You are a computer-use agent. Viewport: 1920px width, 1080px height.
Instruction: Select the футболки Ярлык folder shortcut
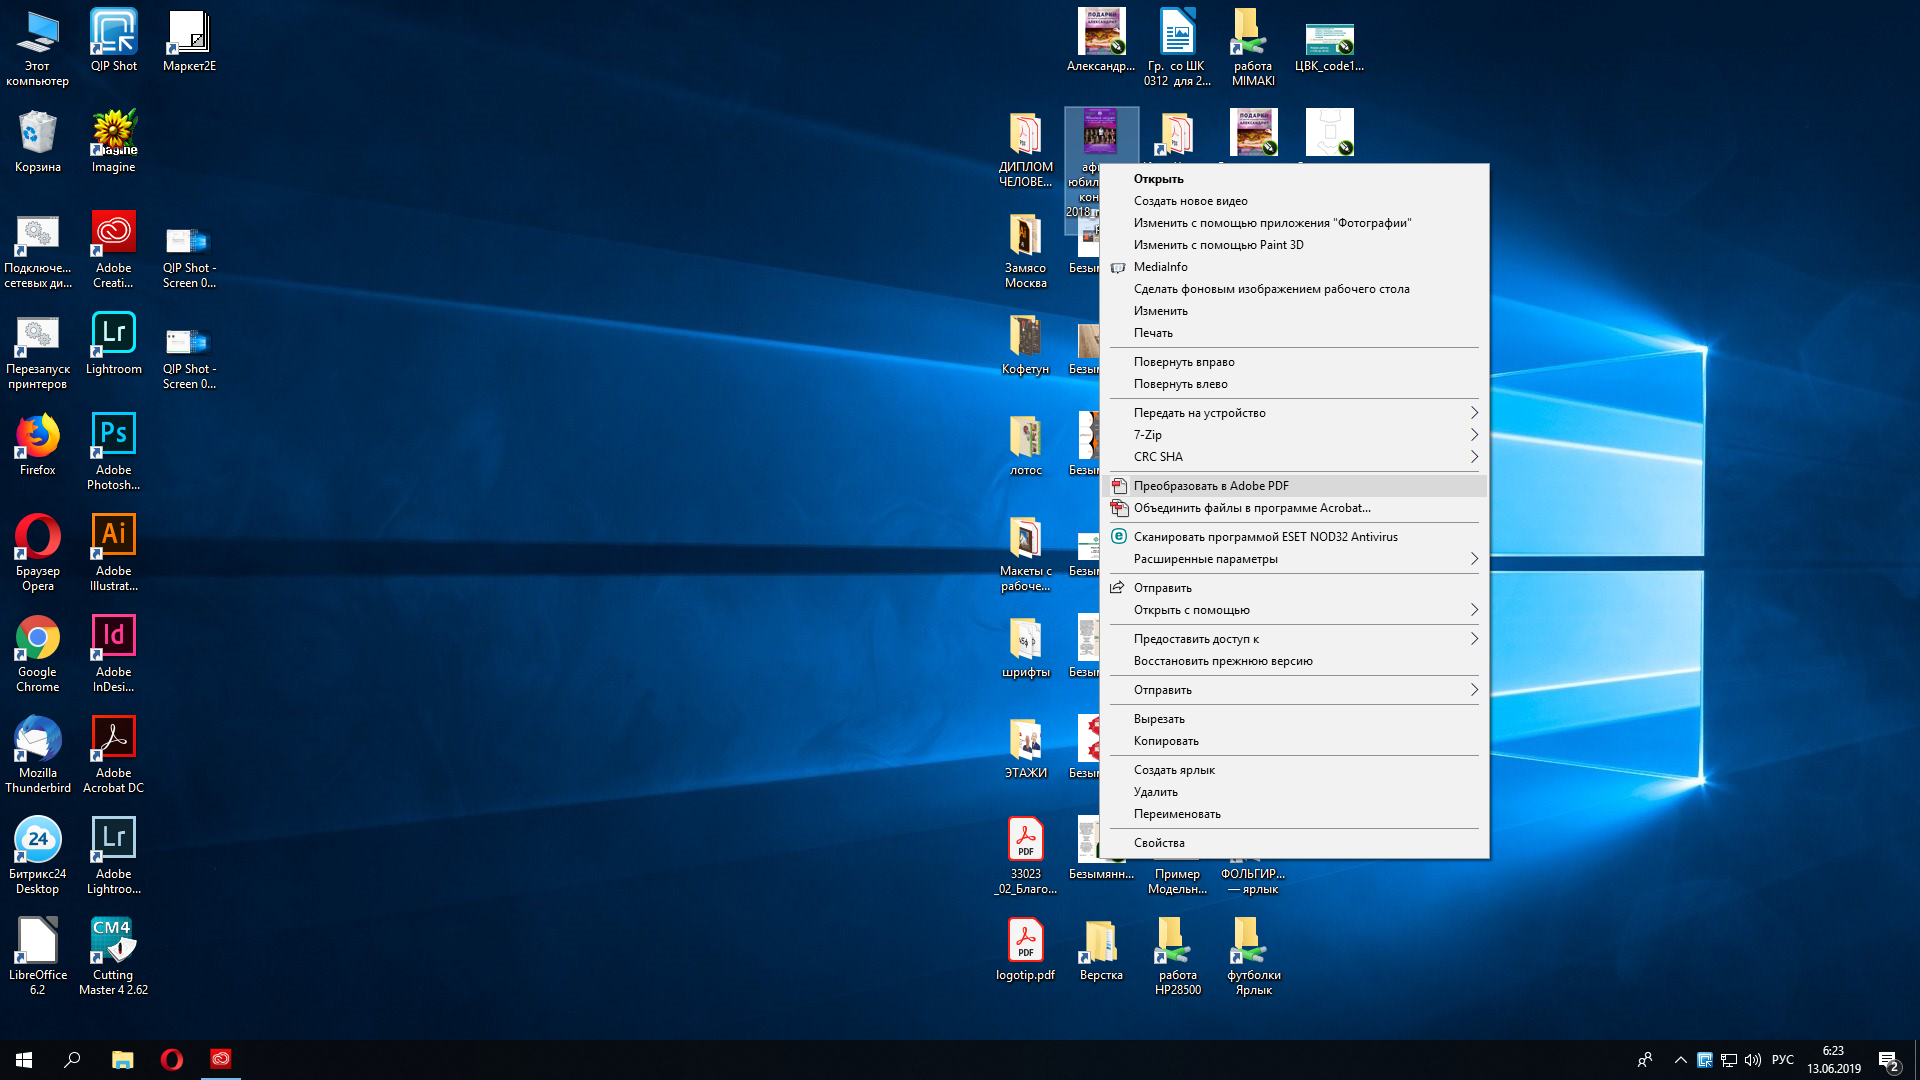(x=1253, y=957)
